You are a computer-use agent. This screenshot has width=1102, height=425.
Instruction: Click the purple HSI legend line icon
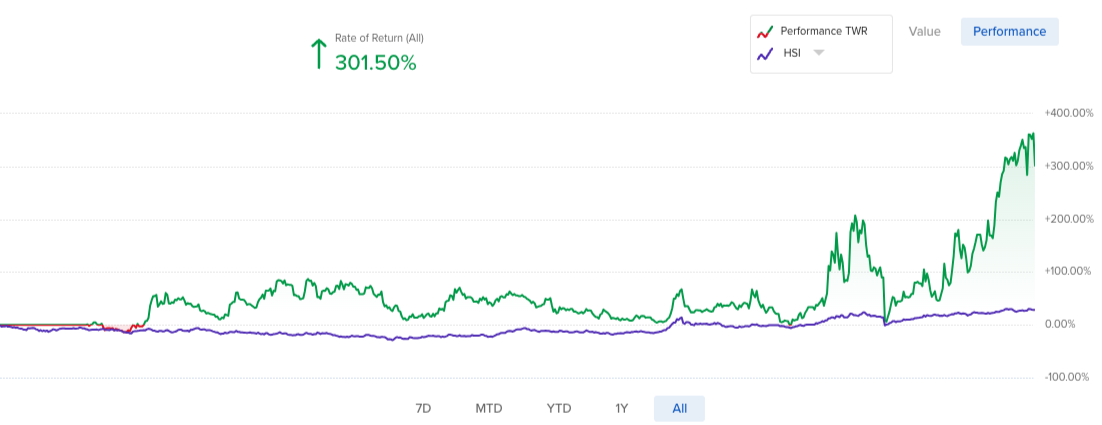[x=765, y=54]
